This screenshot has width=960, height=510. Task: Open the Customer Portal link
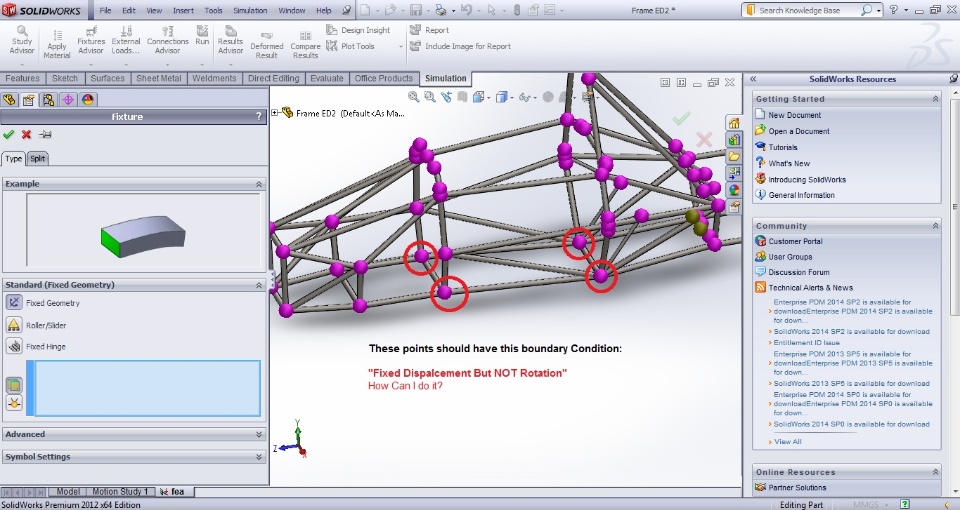coord(795,241)
